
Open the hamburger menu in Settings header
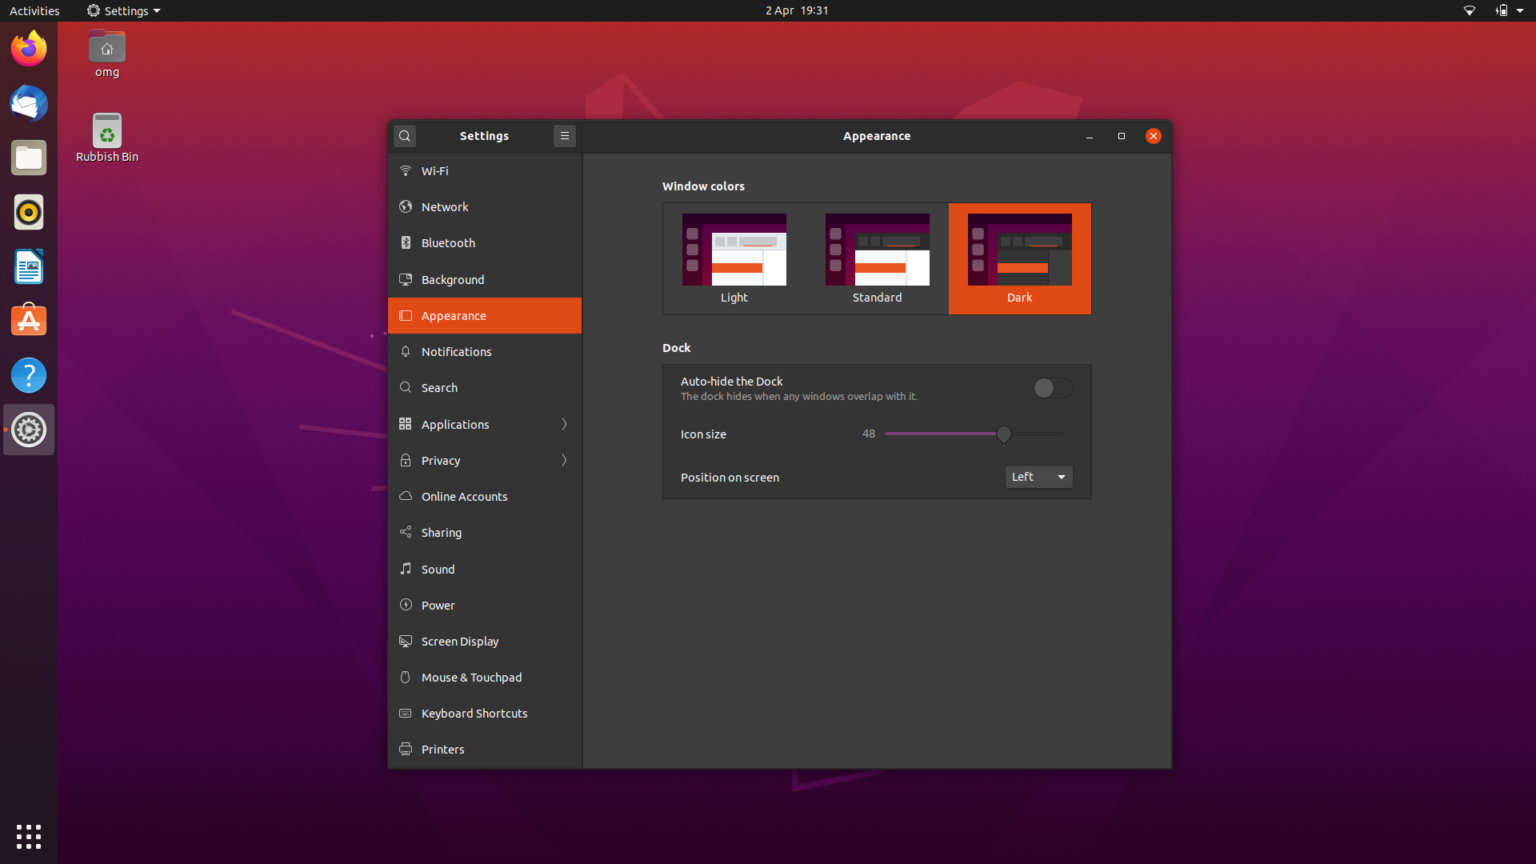pyautogui.click(x=564, y=135)
